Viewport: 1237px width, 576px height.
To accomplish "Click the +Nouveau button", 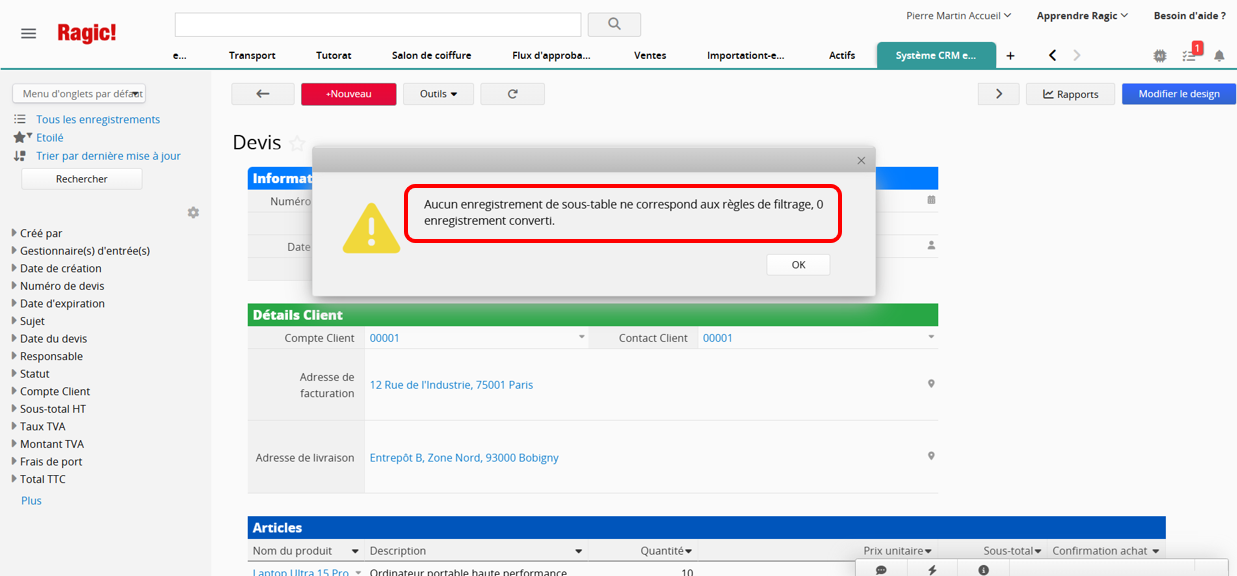I will (x=348, y=94).
